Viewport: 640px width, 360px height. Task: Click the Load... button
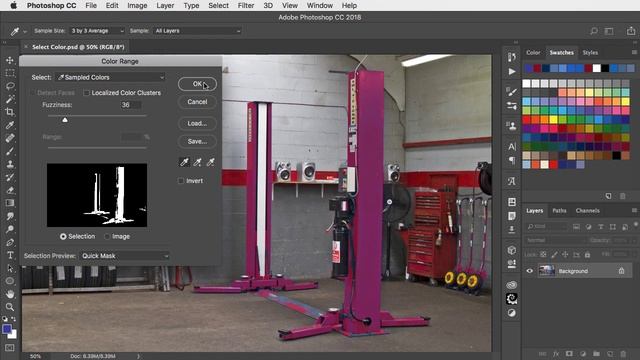point(197,123)
